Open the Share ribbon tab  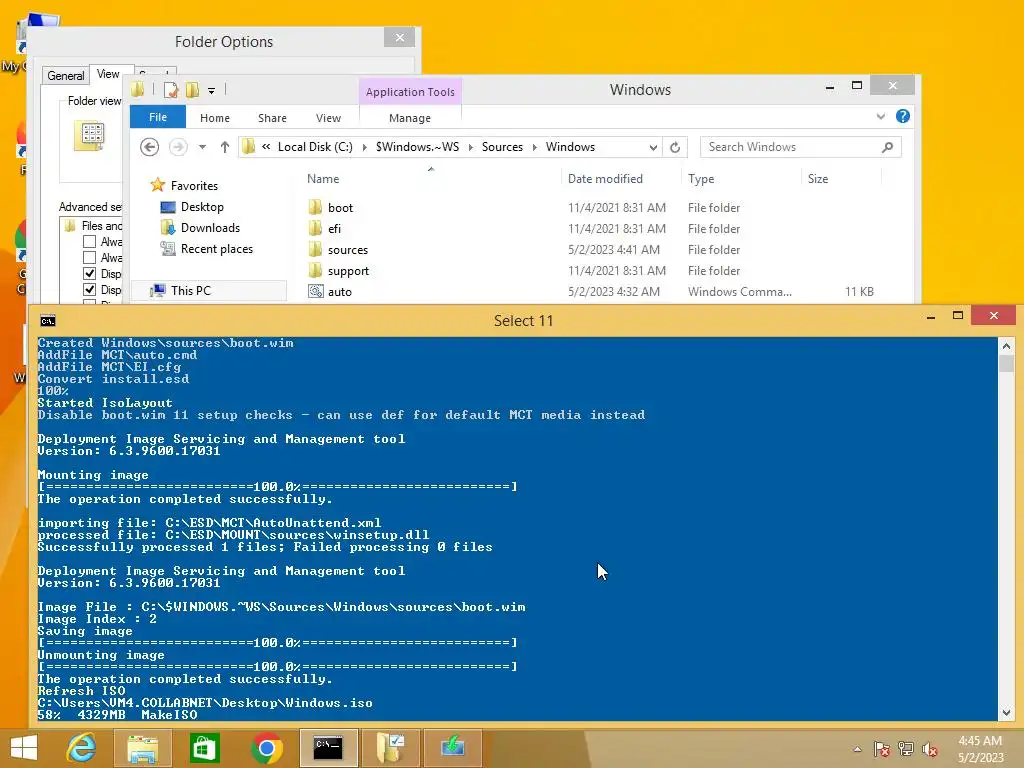point(272,118)
